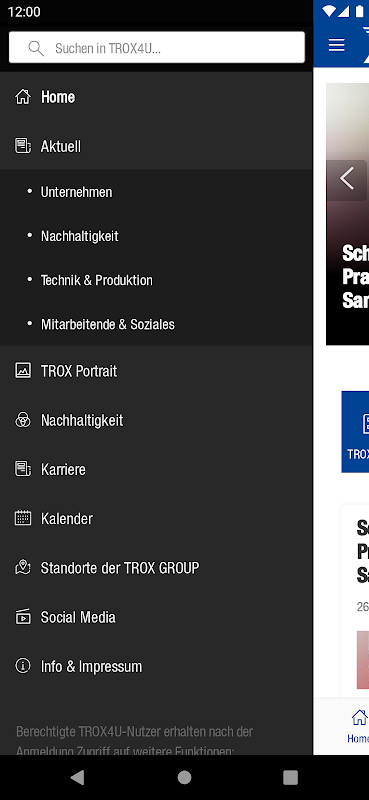Tap the TROX Portrait picture icon

pos(22,370)
